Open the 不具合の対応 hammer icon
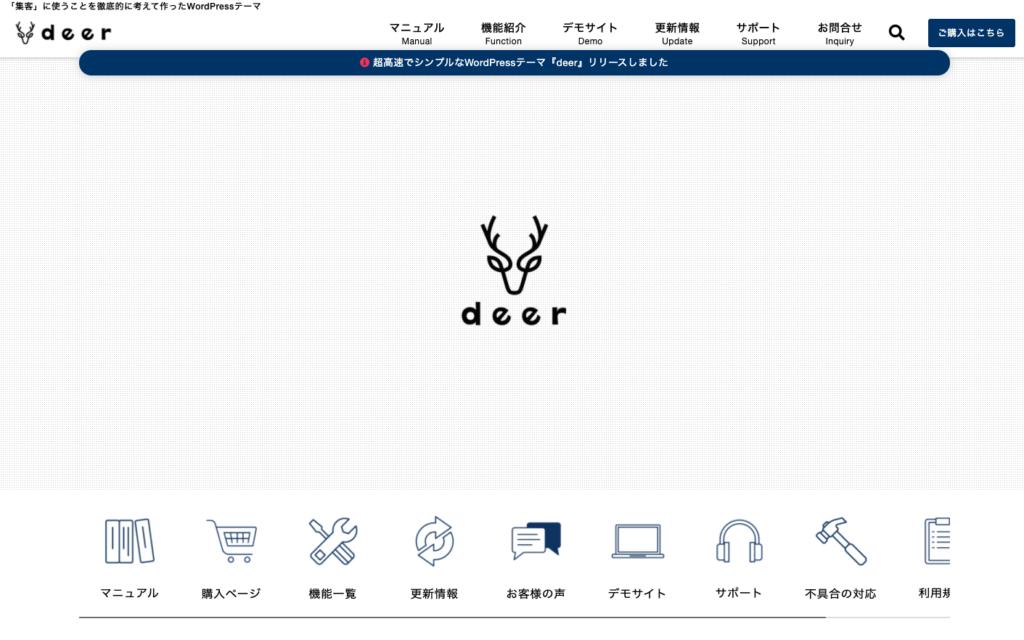 tap(840, 541)
